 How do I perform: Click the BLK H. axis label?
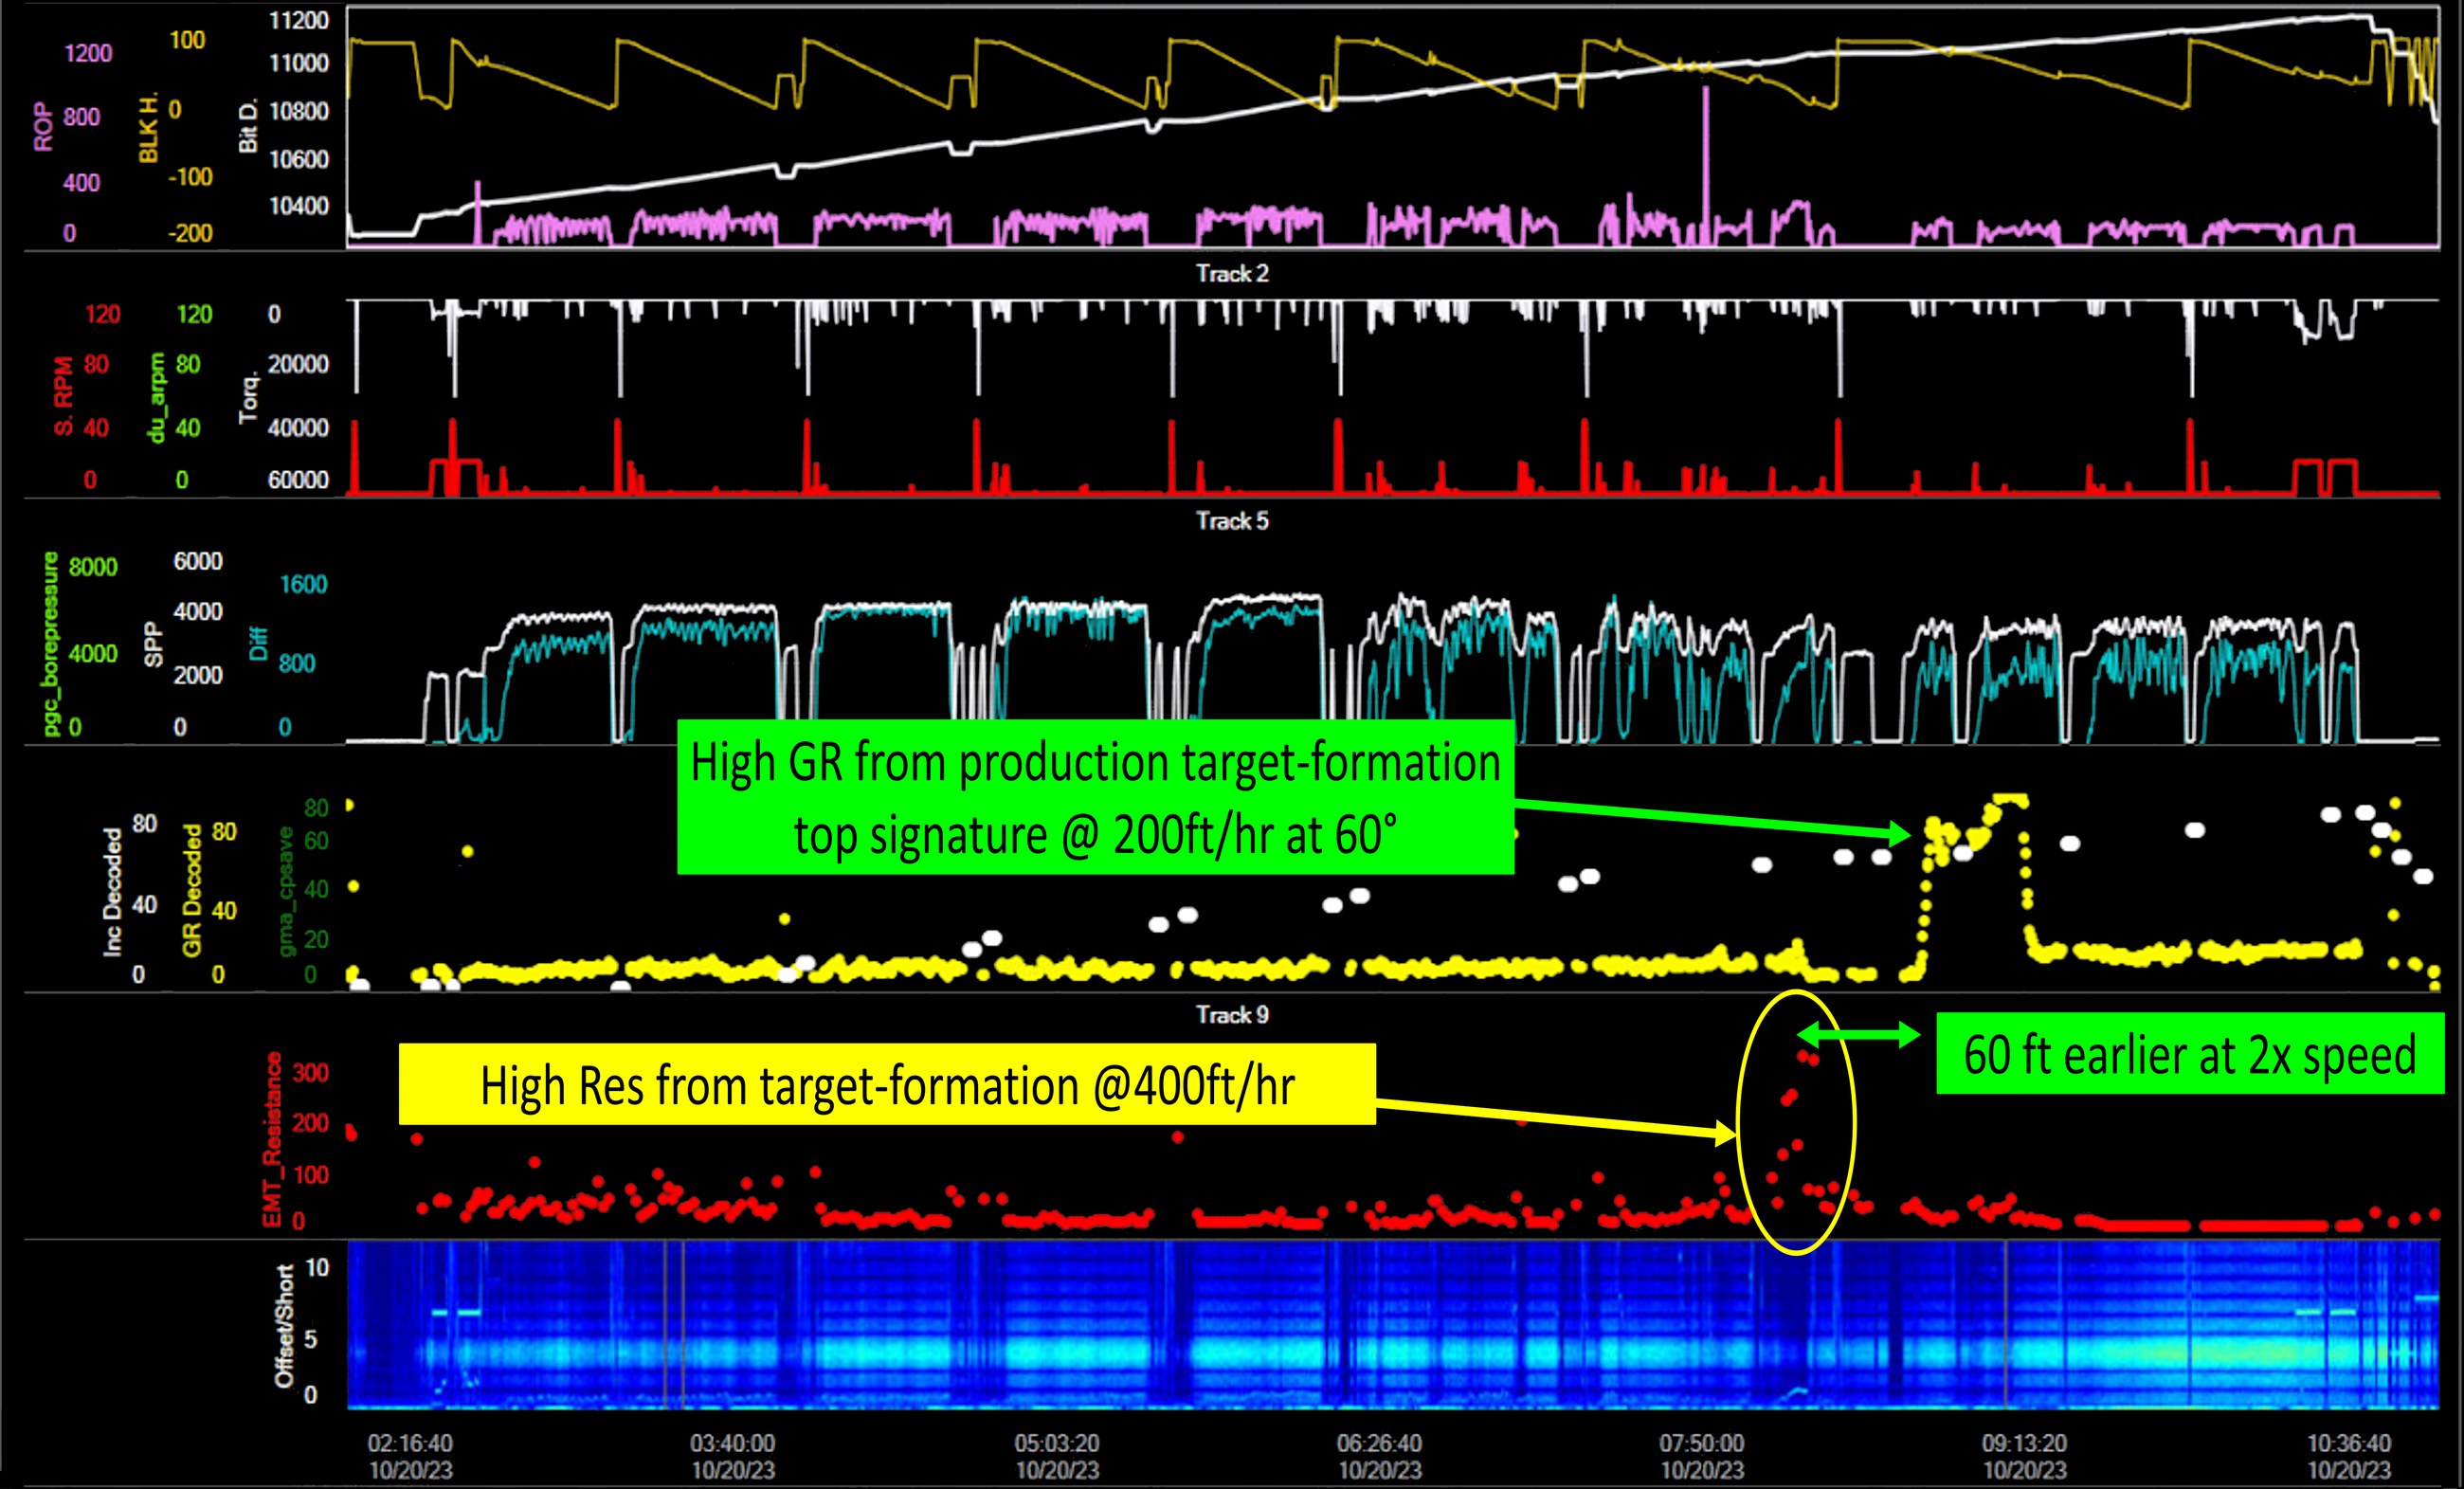tap(148, 127)
